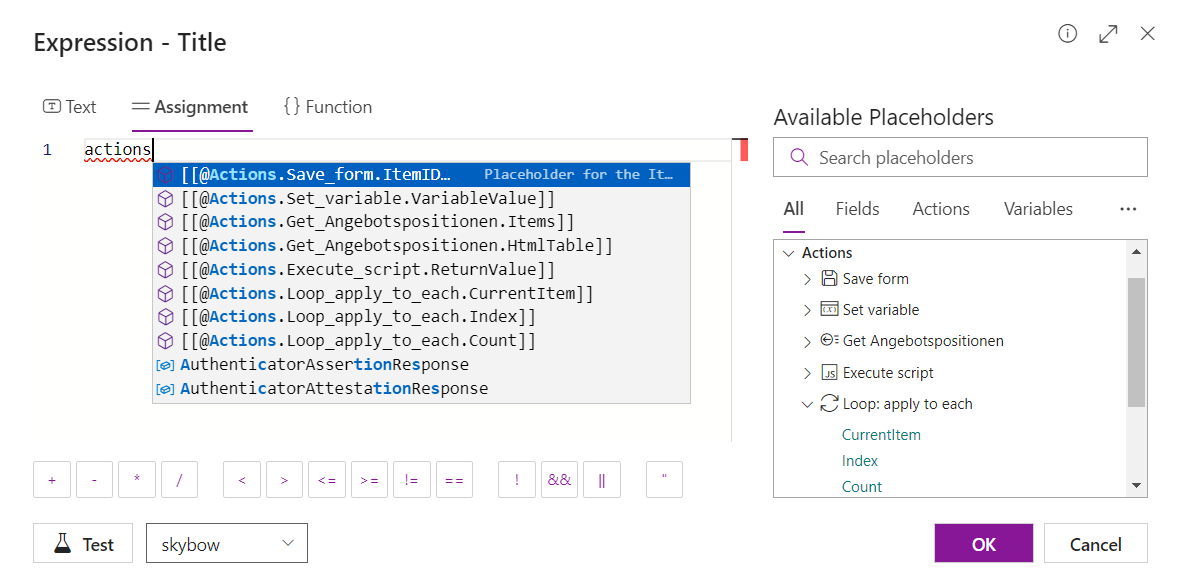Expand the Get Angebotspositionen node
This screenshot has height=587, width=1182.
(x=807, y=341)
